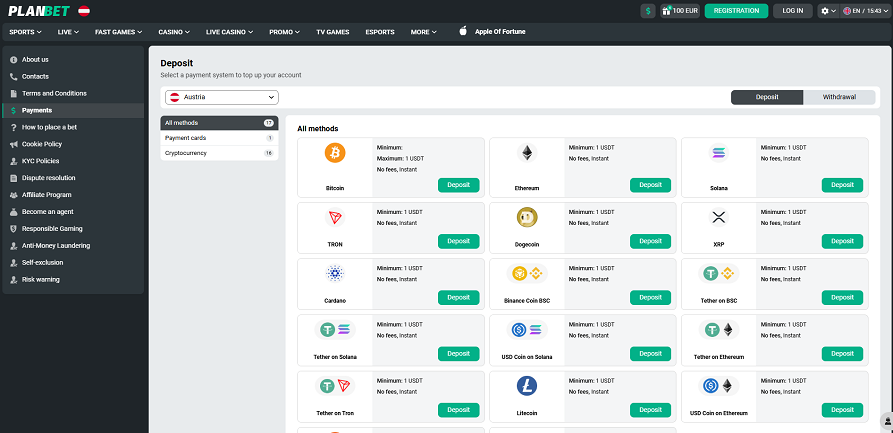Click the PLANBET logo
This screenshot has width=893, height=433.
(x=39, y=11)
